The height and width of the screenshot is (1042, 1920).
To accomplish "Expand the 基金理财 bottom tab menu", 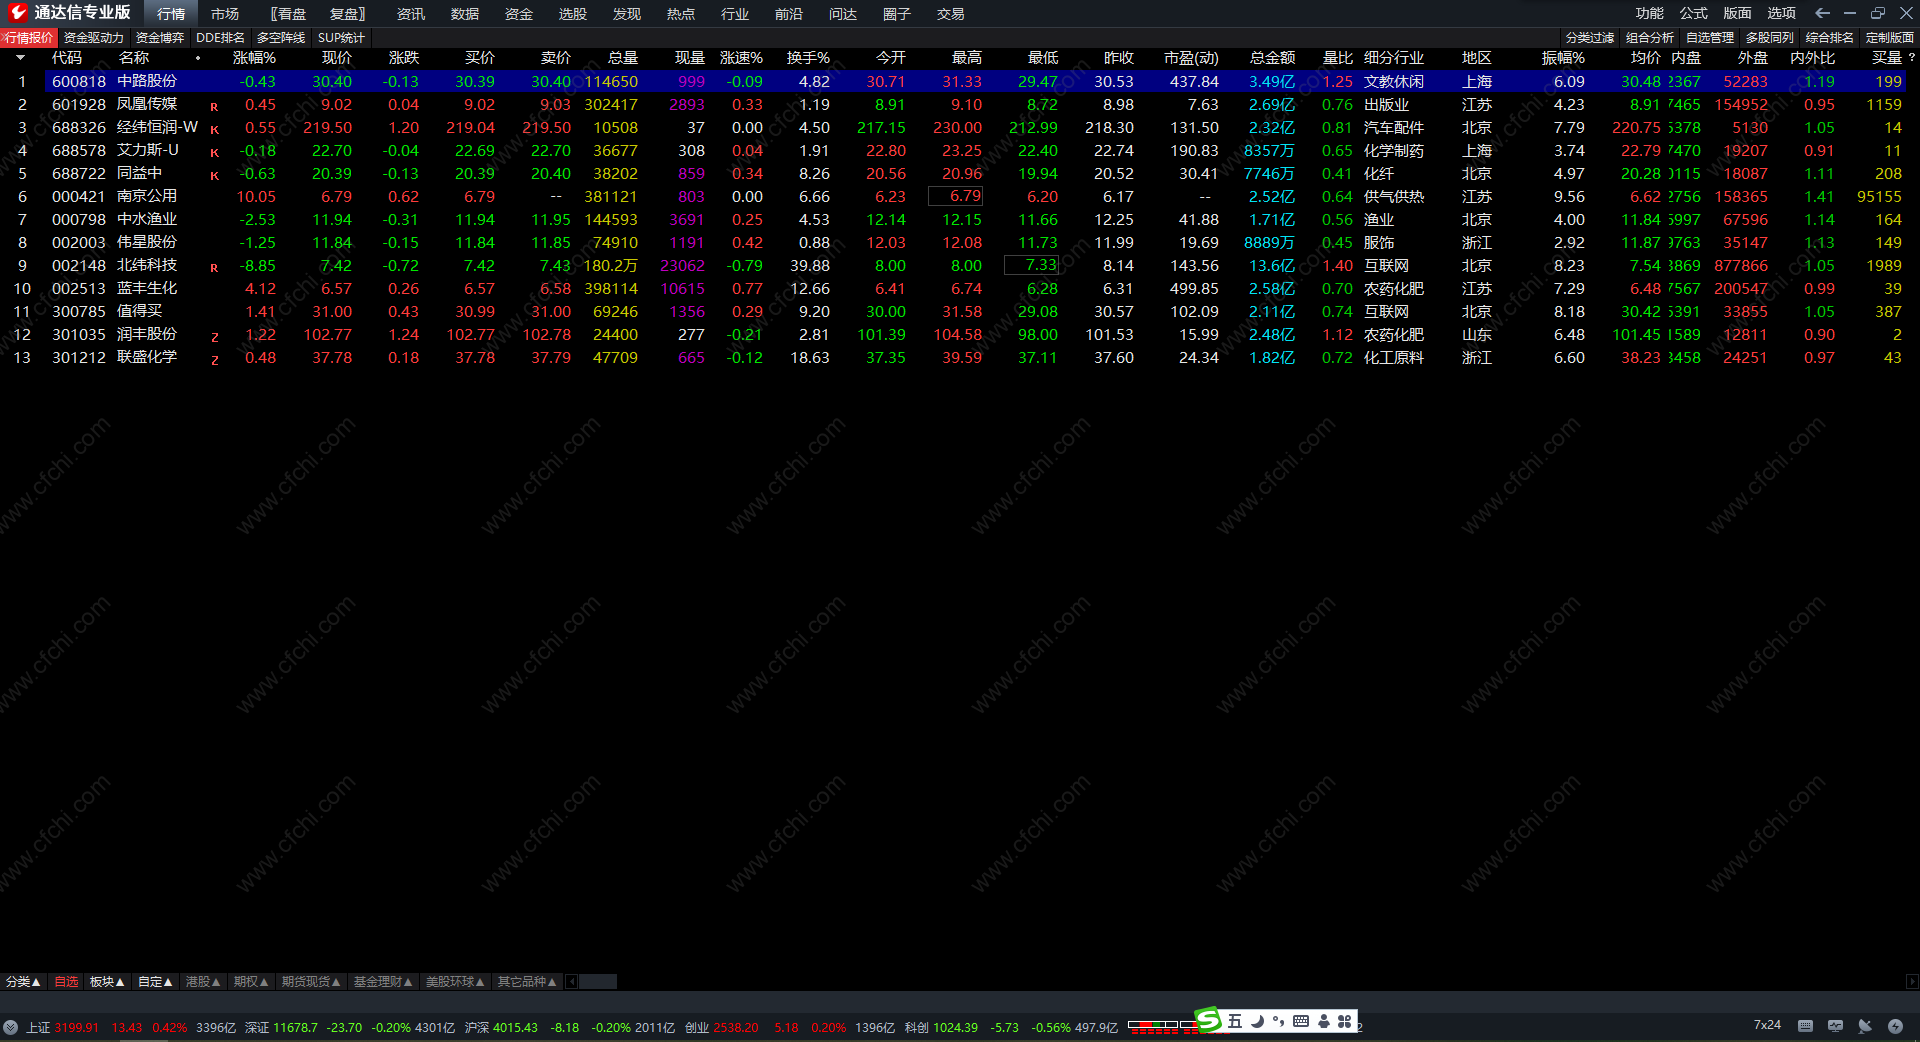I will (x=383, y=982).
